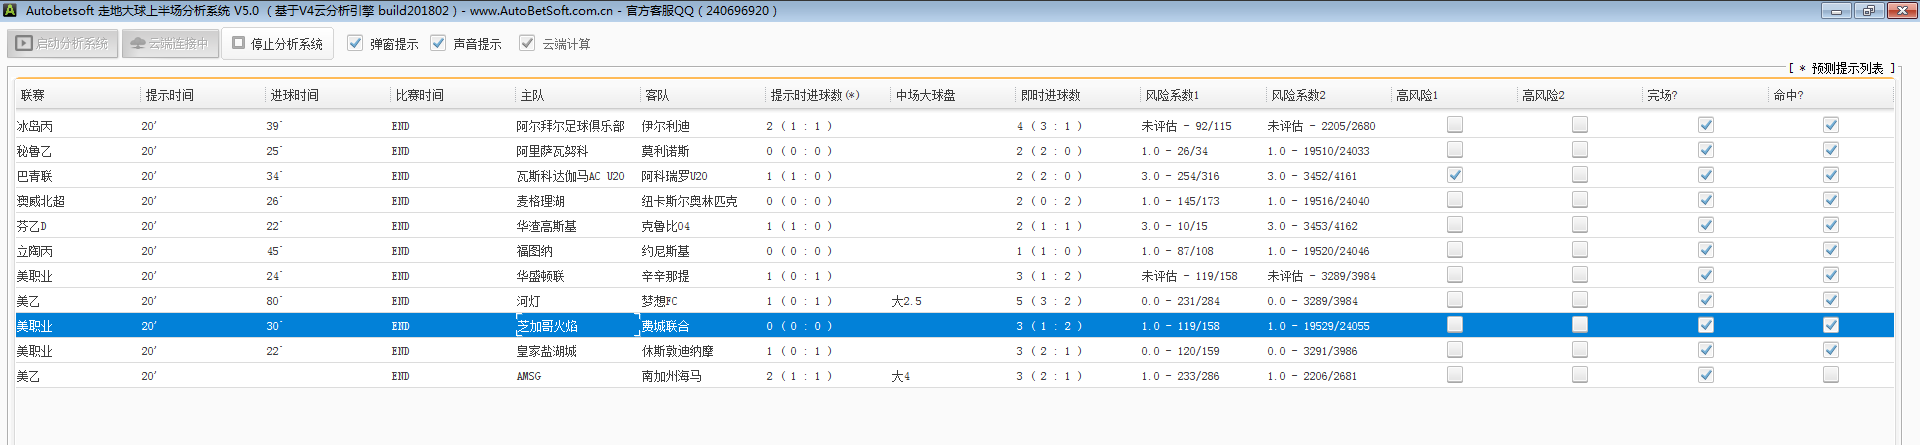This screenshot has width=1920, height=445.
Task: Click the restore window icon
Action: coord(1868,10)
